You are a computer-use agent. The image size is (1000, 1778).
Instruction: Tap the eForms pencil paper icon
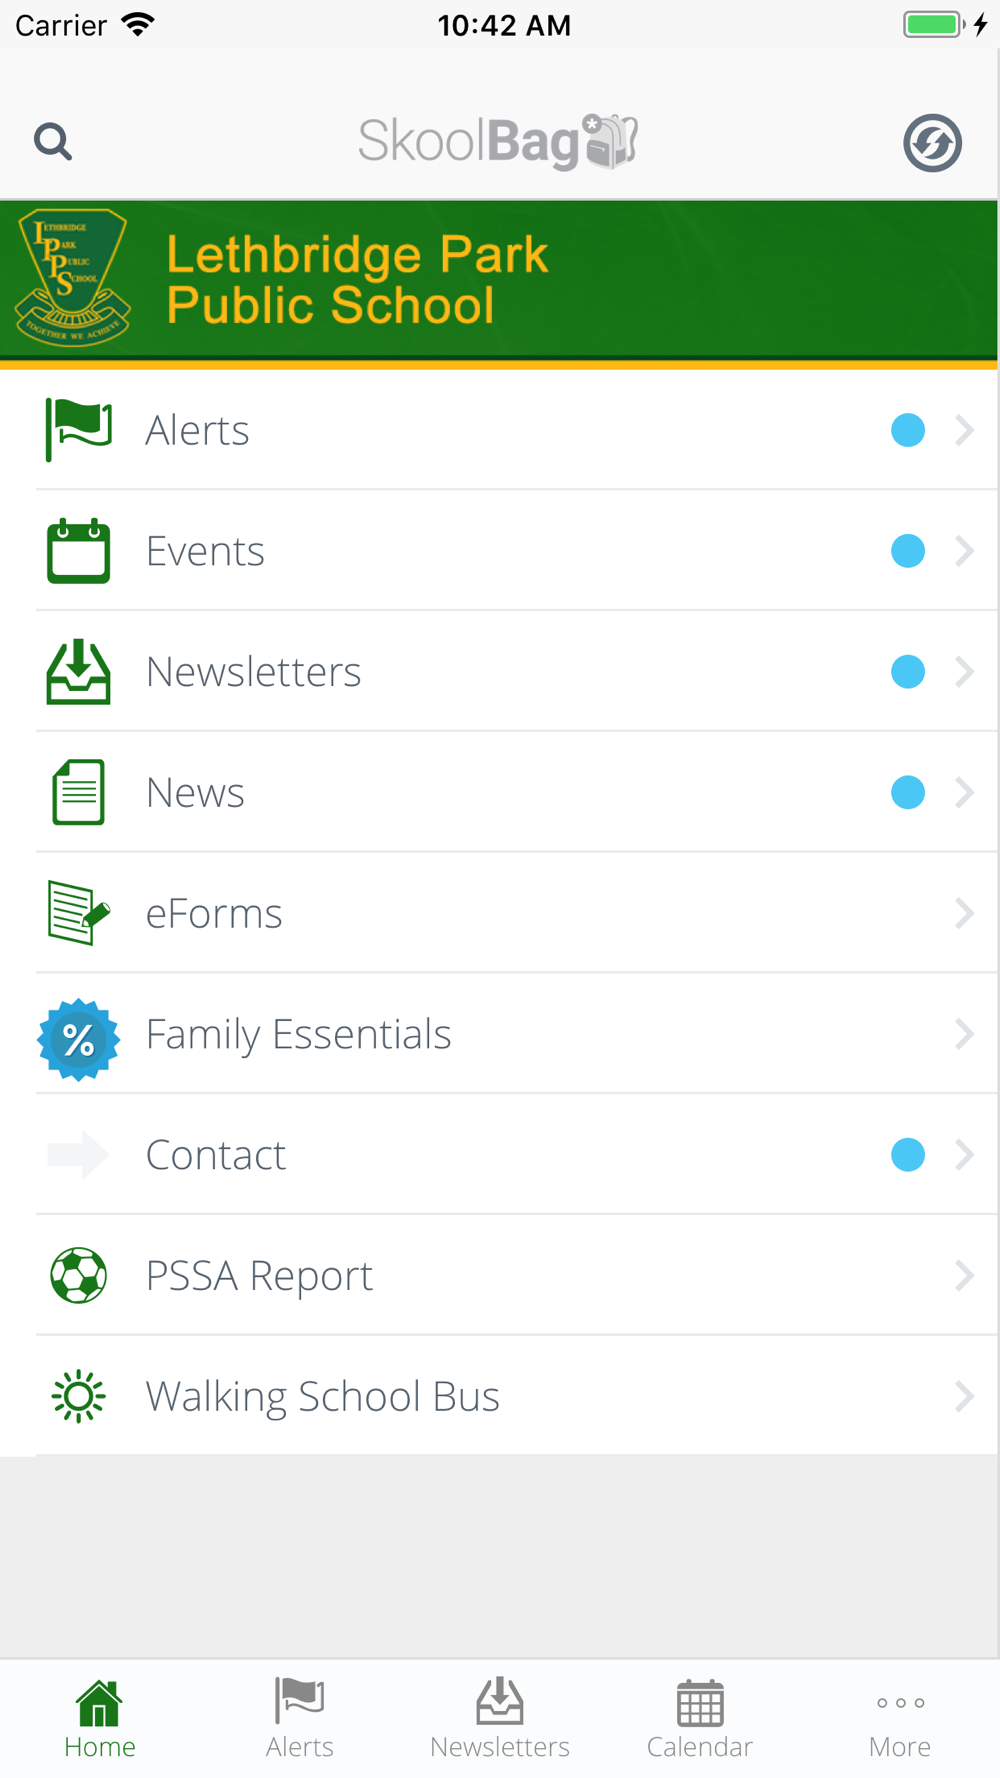click(x=78, y=913)
